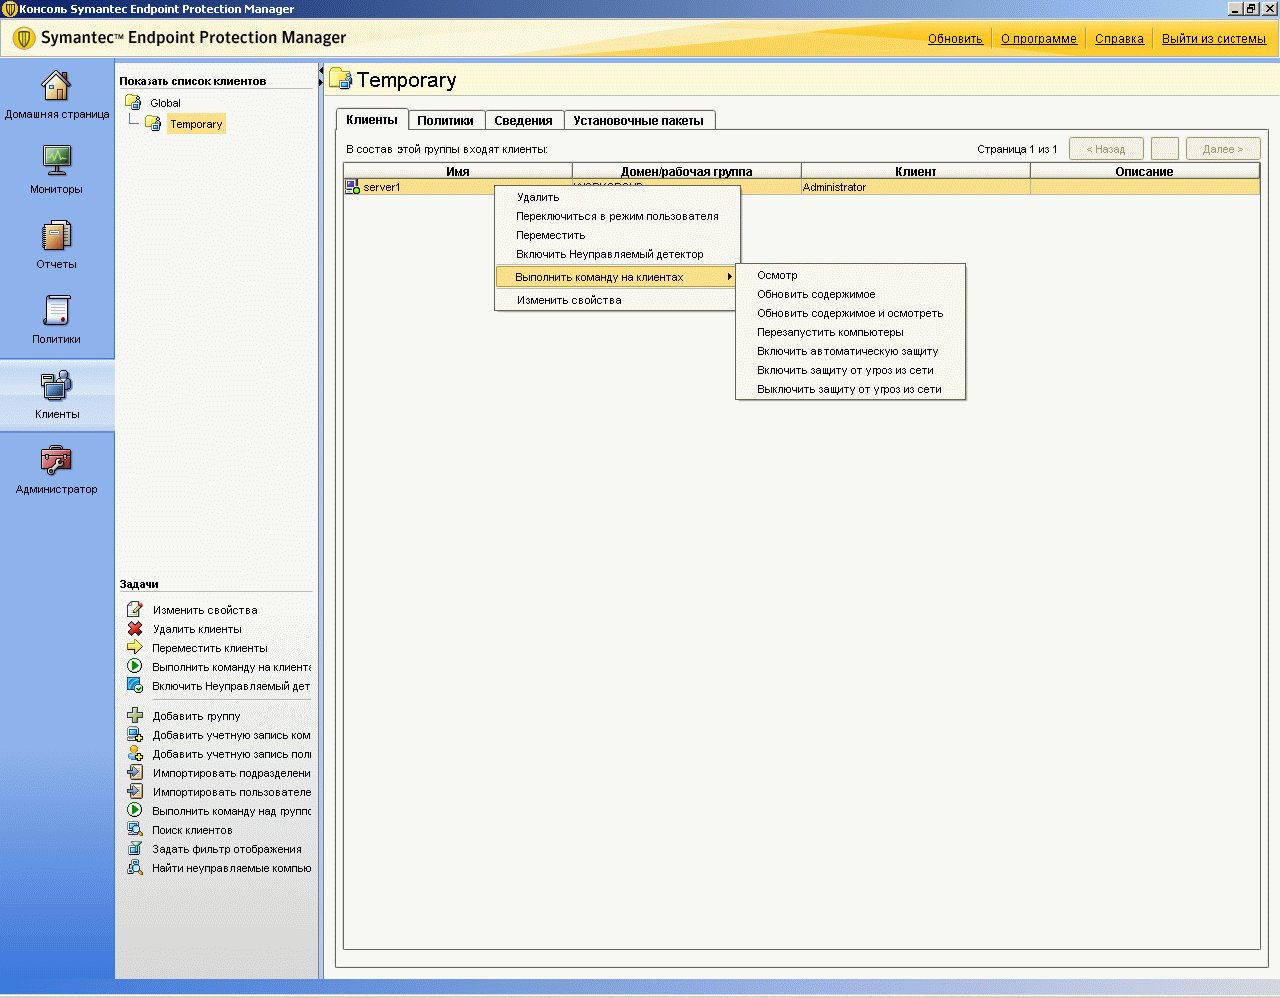1280x998 pixels.
Task: Open the Администратор toolbox icon
Action: point(56,461)
